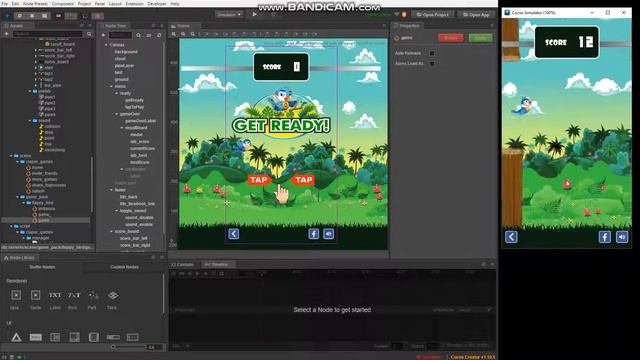Select the Sprite node icon in Node Library
The height and width of the screenshot is (360, 640).
tap(36, 295)
